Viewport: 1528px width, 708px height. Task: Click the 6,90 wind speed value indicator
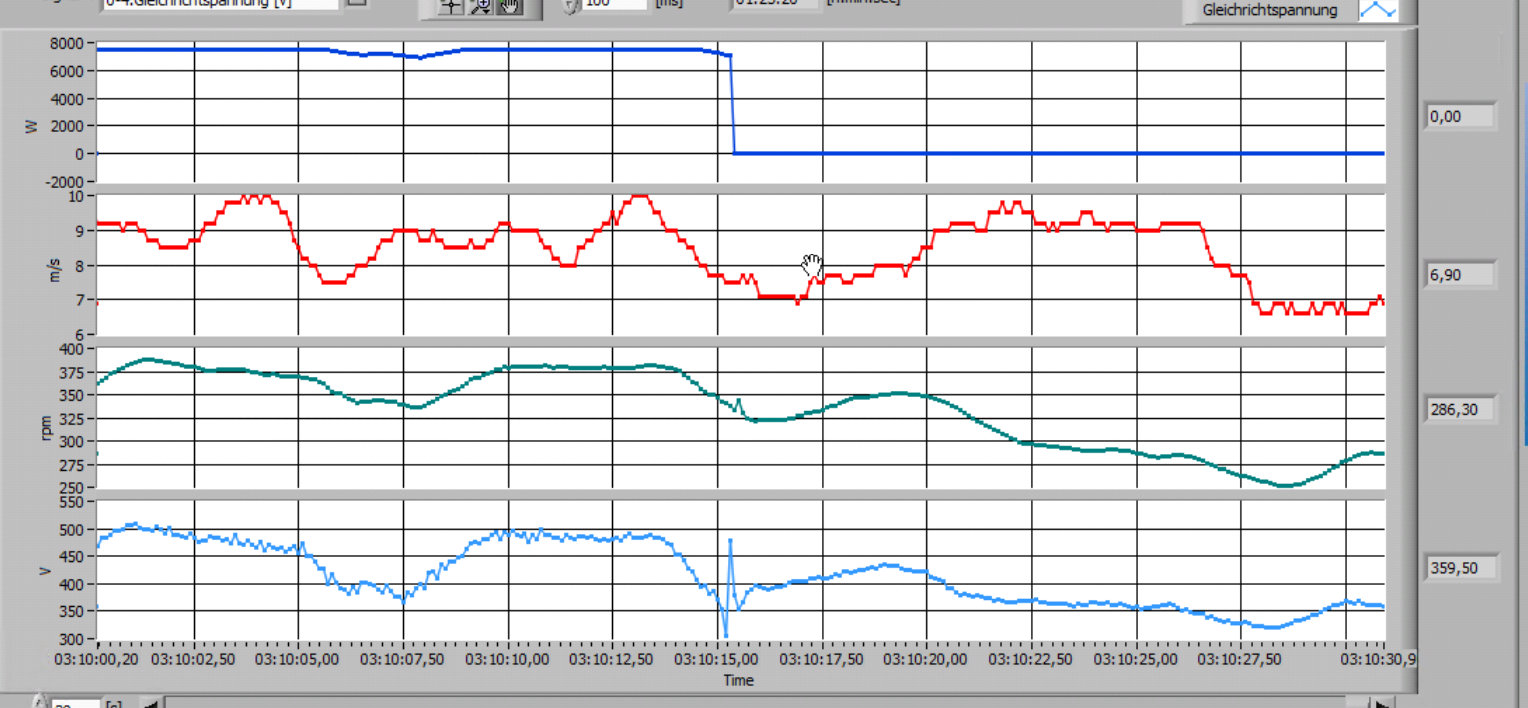[1459, 275]
